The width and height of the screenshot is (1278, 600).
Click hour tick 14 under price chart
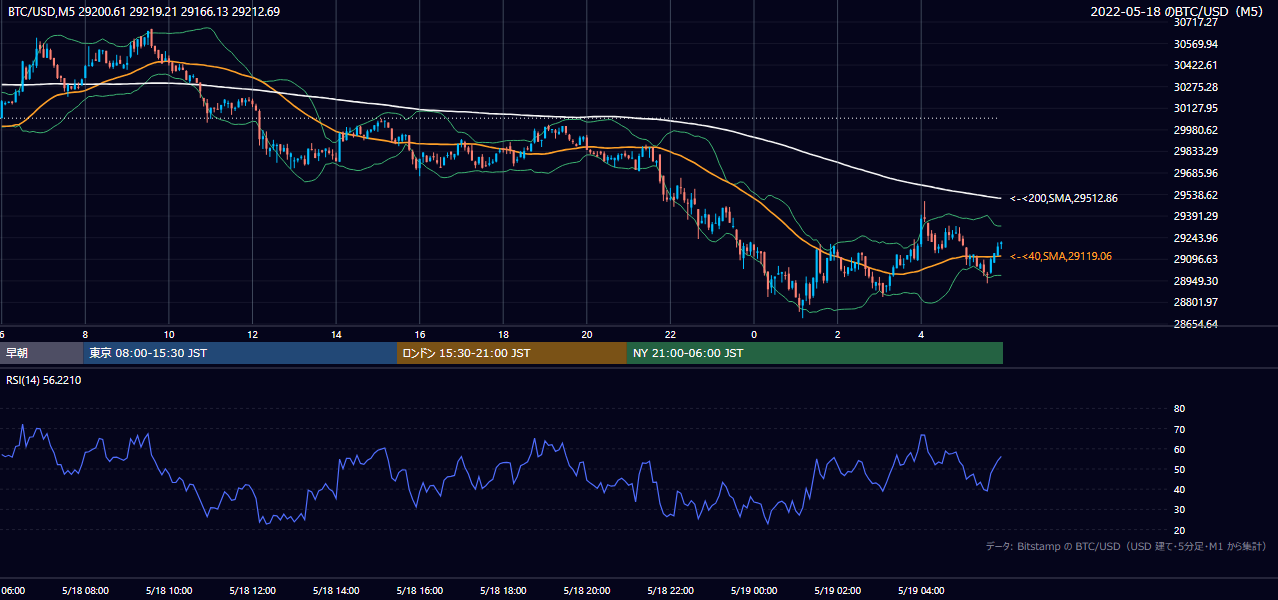click(x=336, y=334)
